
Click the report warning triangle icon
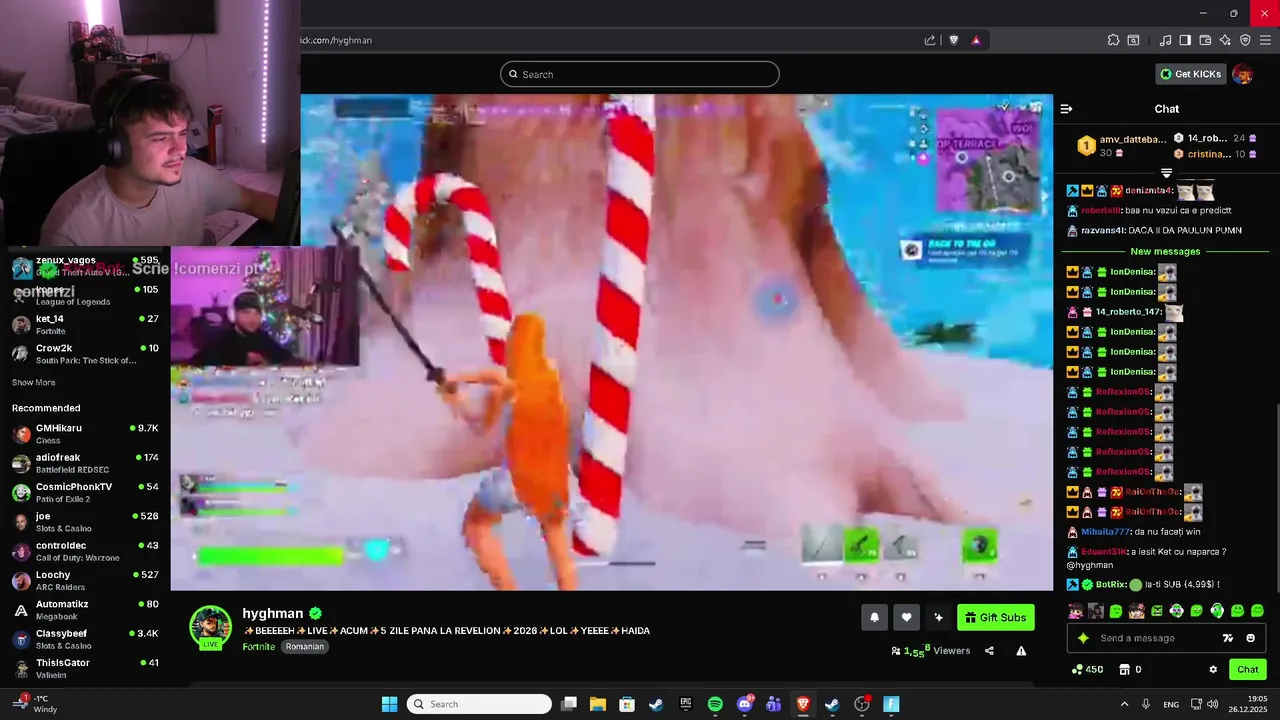1021,651
